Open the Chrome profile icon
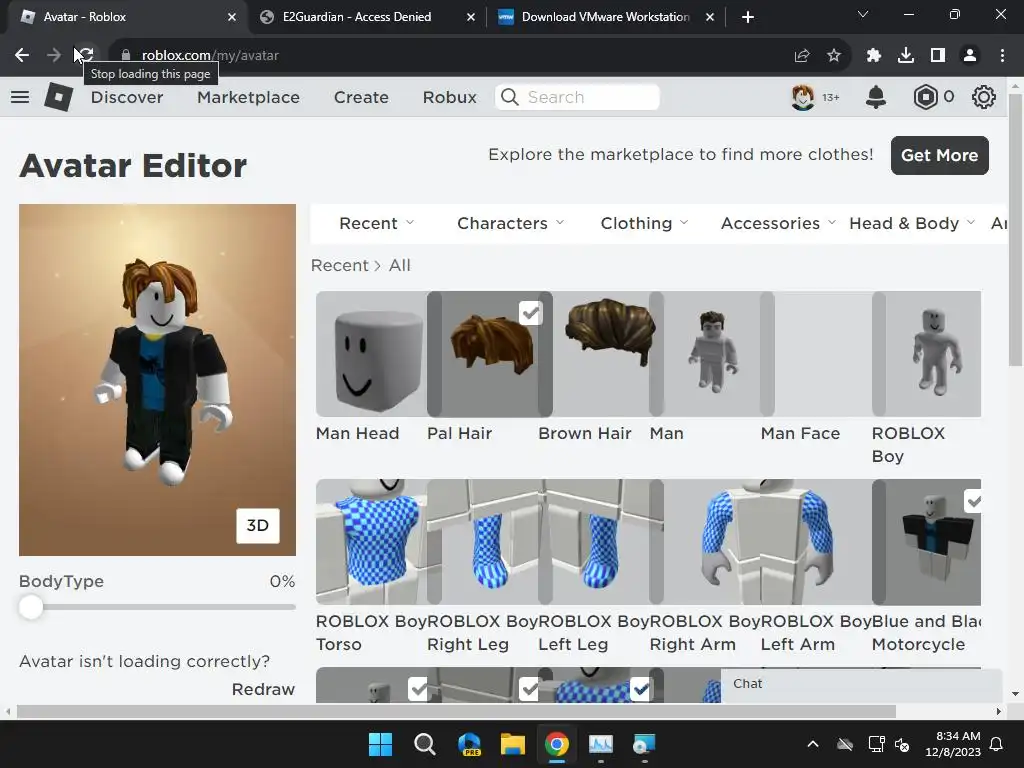This screenshot has height=768, width=1024. coord(970,56)
